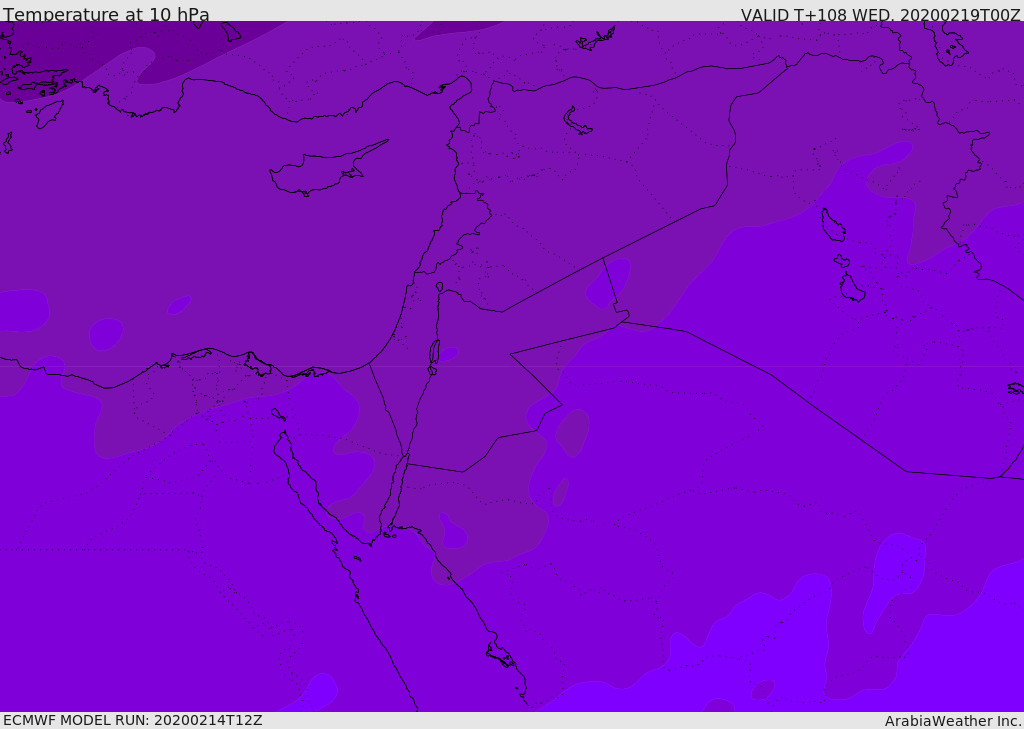The width and height of the screenshot is (1024, 729).
Task: Click the 'ECMWF MODEL RUN: 20200214T12Z' footer text
Action: point(133,720)
